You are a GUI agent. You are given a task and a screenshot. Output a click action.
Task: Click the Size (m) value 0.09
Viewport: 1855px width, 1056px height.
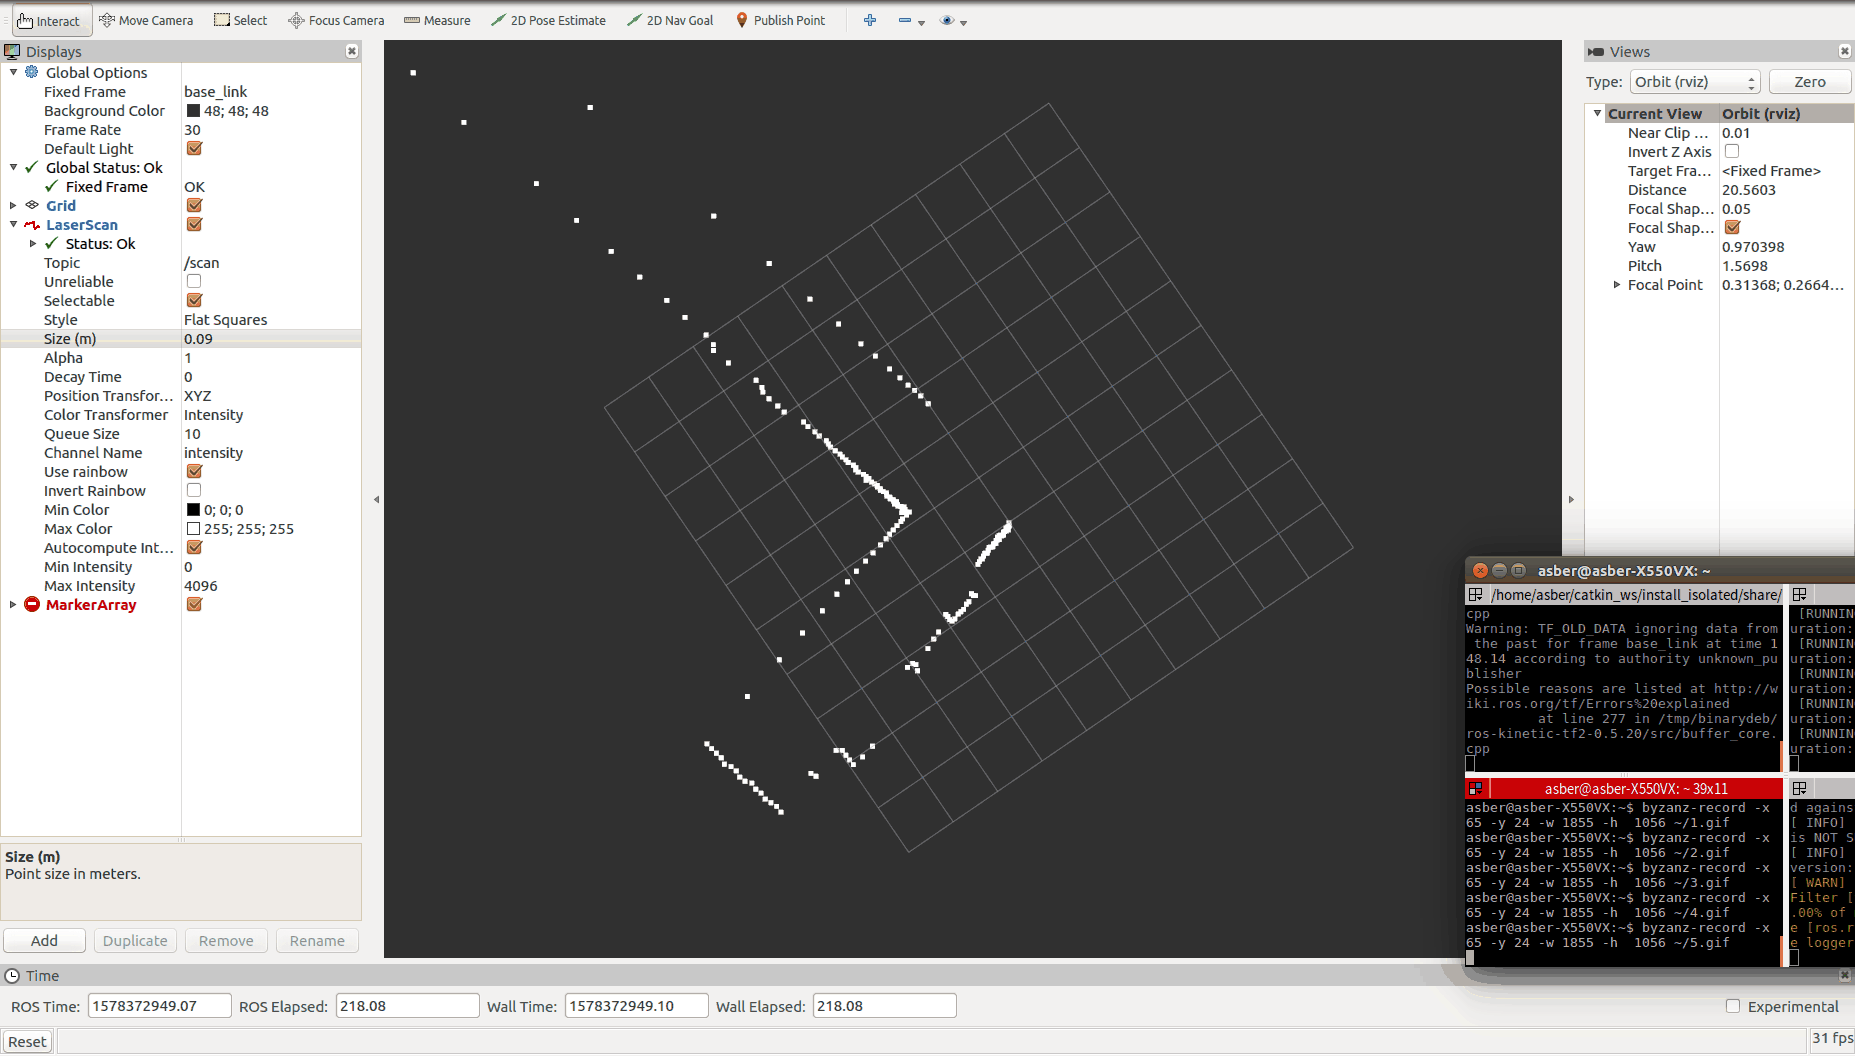pyautogui.click(x=198, y=338)
